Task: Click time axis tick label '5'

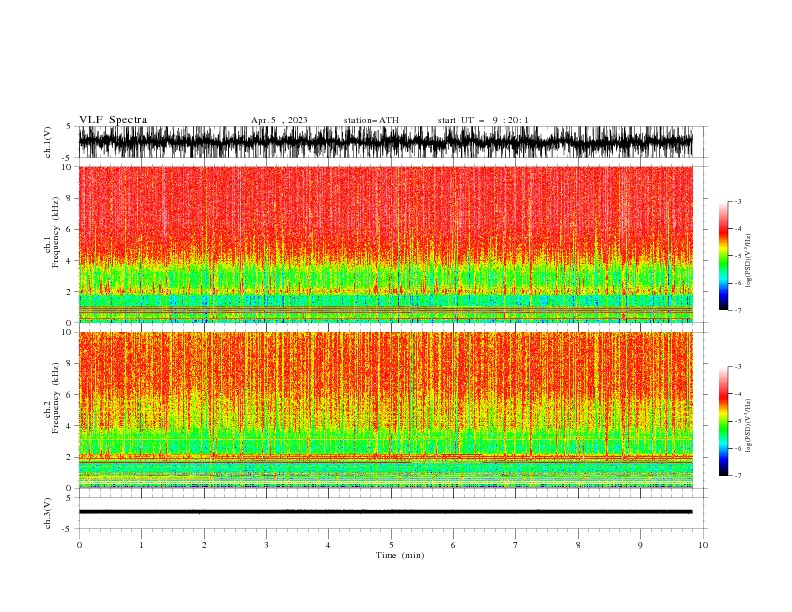Action: point(391,545)
